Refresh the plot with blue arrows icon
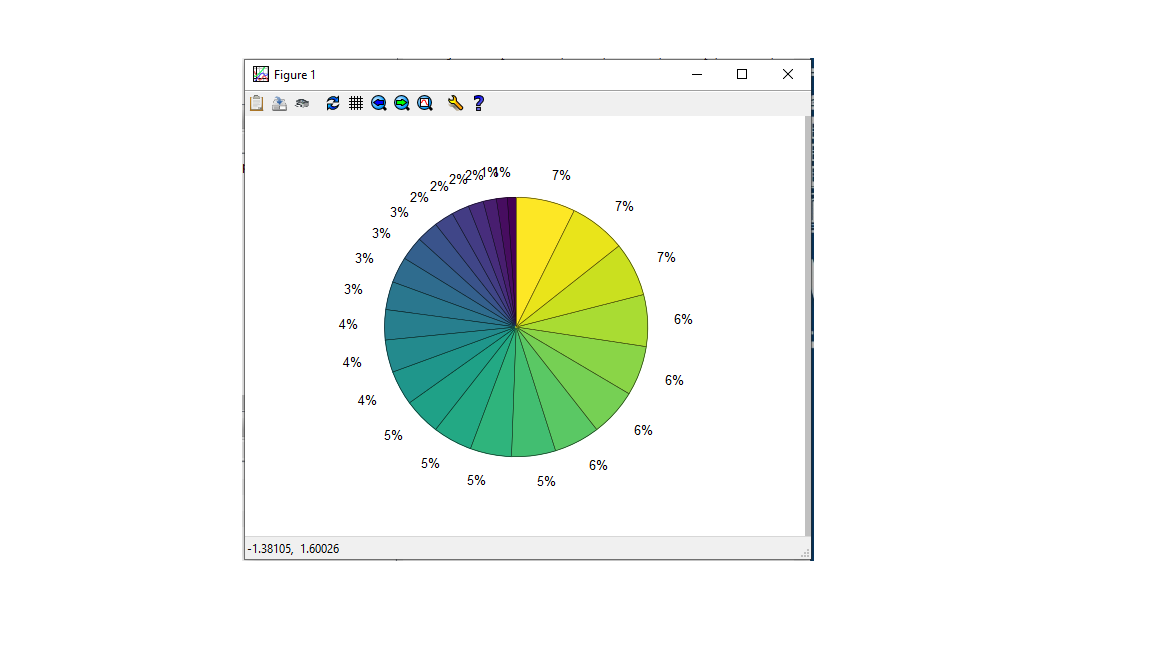 tap(333, 103)
